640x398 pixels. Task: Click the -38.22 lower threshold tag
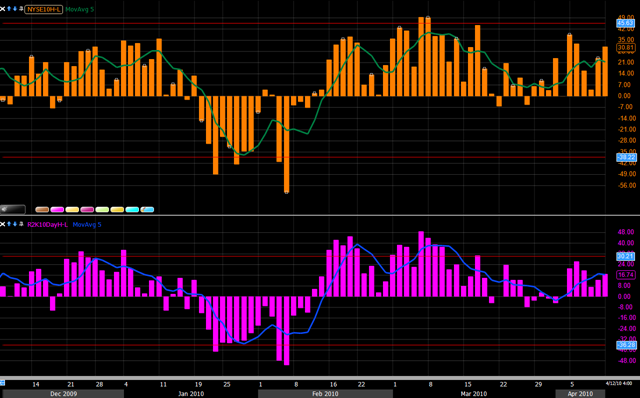[x=626, y=157]
